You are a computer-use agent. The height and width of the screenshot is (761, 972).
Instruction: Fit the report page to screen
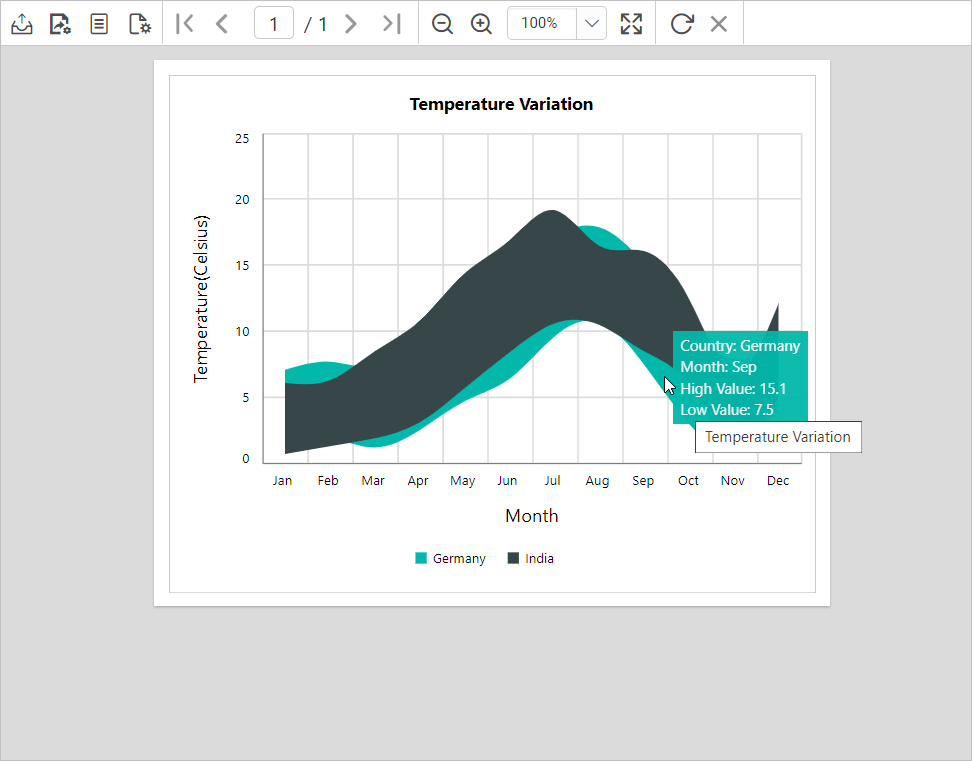coord(631,24)
